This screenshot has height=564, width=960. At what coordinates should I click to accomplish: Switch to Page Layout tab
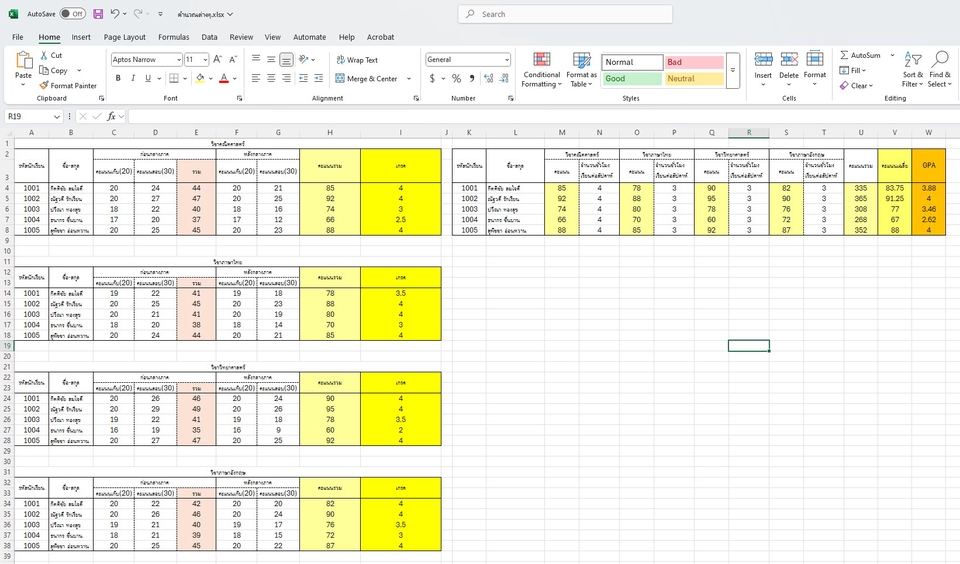(124, 37)
